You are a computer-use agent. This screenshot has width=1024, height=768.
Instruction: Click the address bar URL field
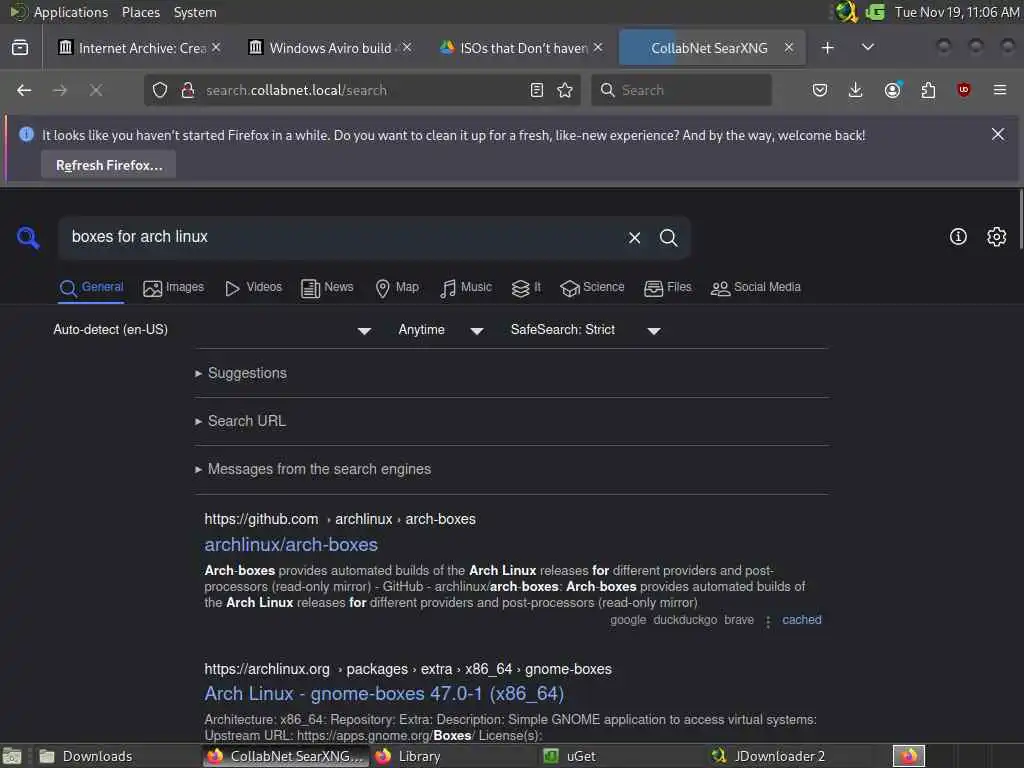point(362,90)
